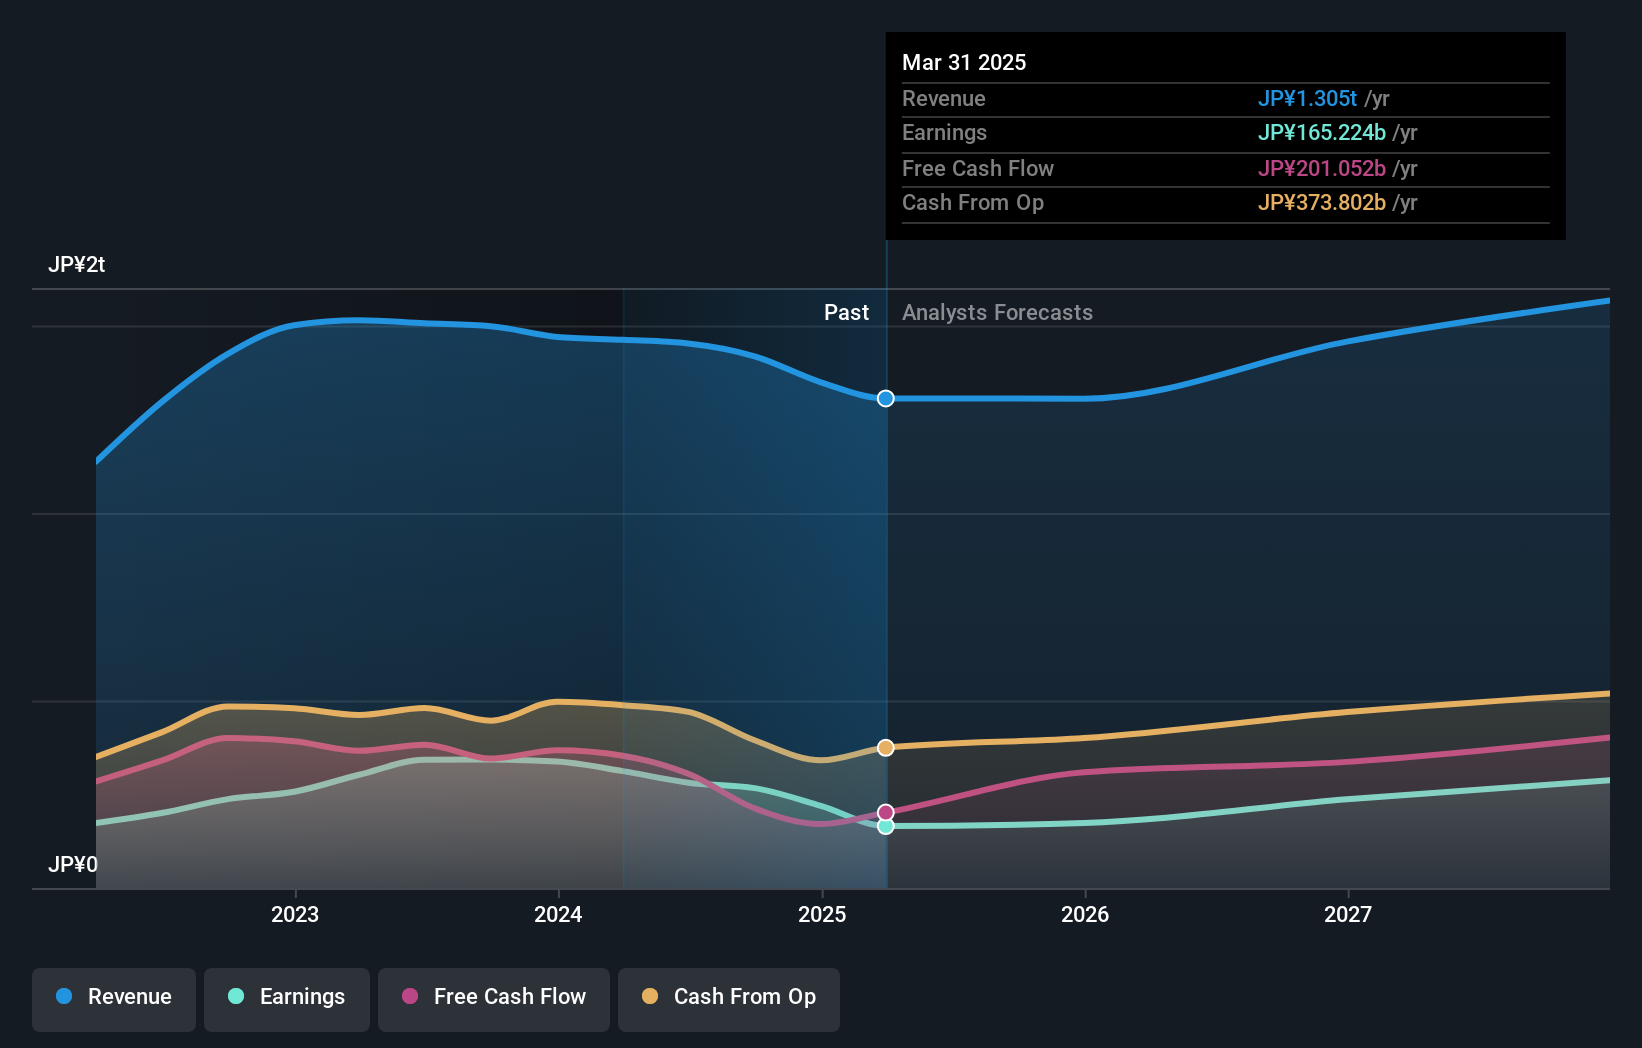Click the JP¥165.224b earnings value
The image size is (1642, 1048).
(x=1322, y=132)
